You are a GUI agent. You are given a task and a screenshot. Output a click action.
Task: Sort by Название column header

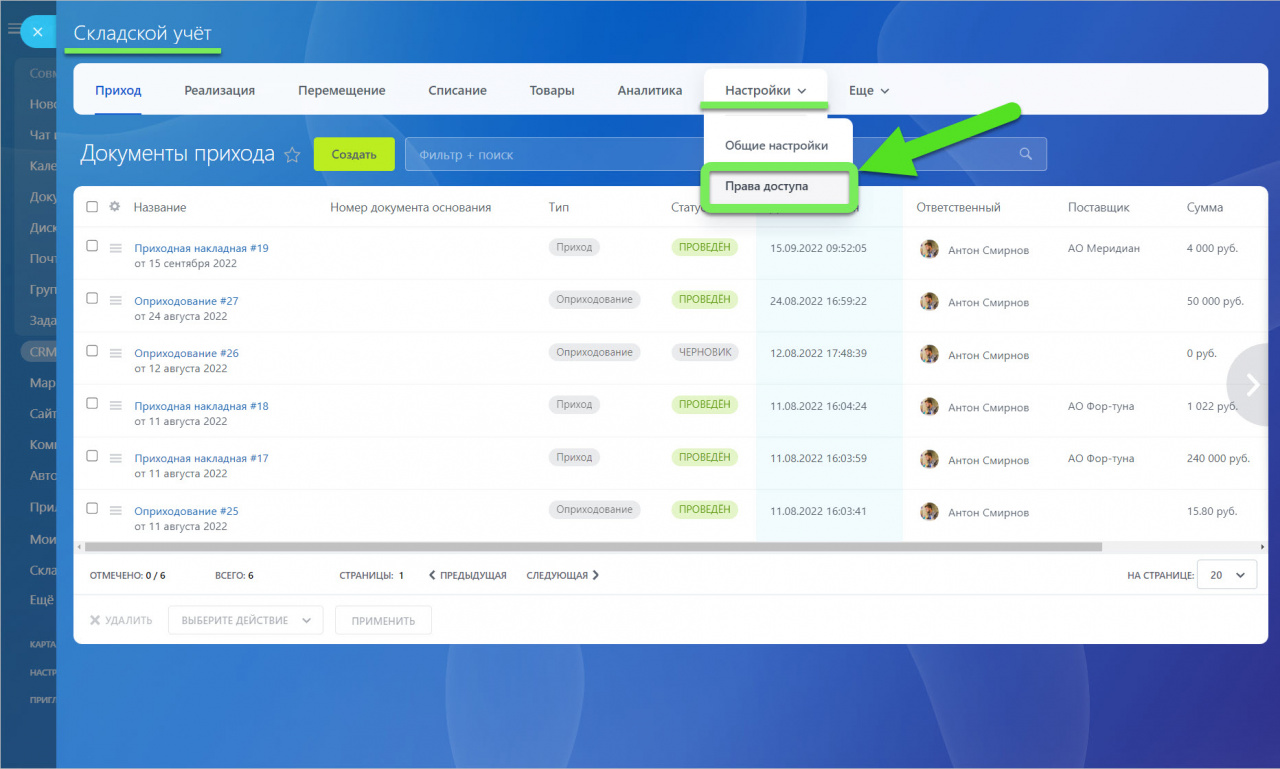click(160, 207)
